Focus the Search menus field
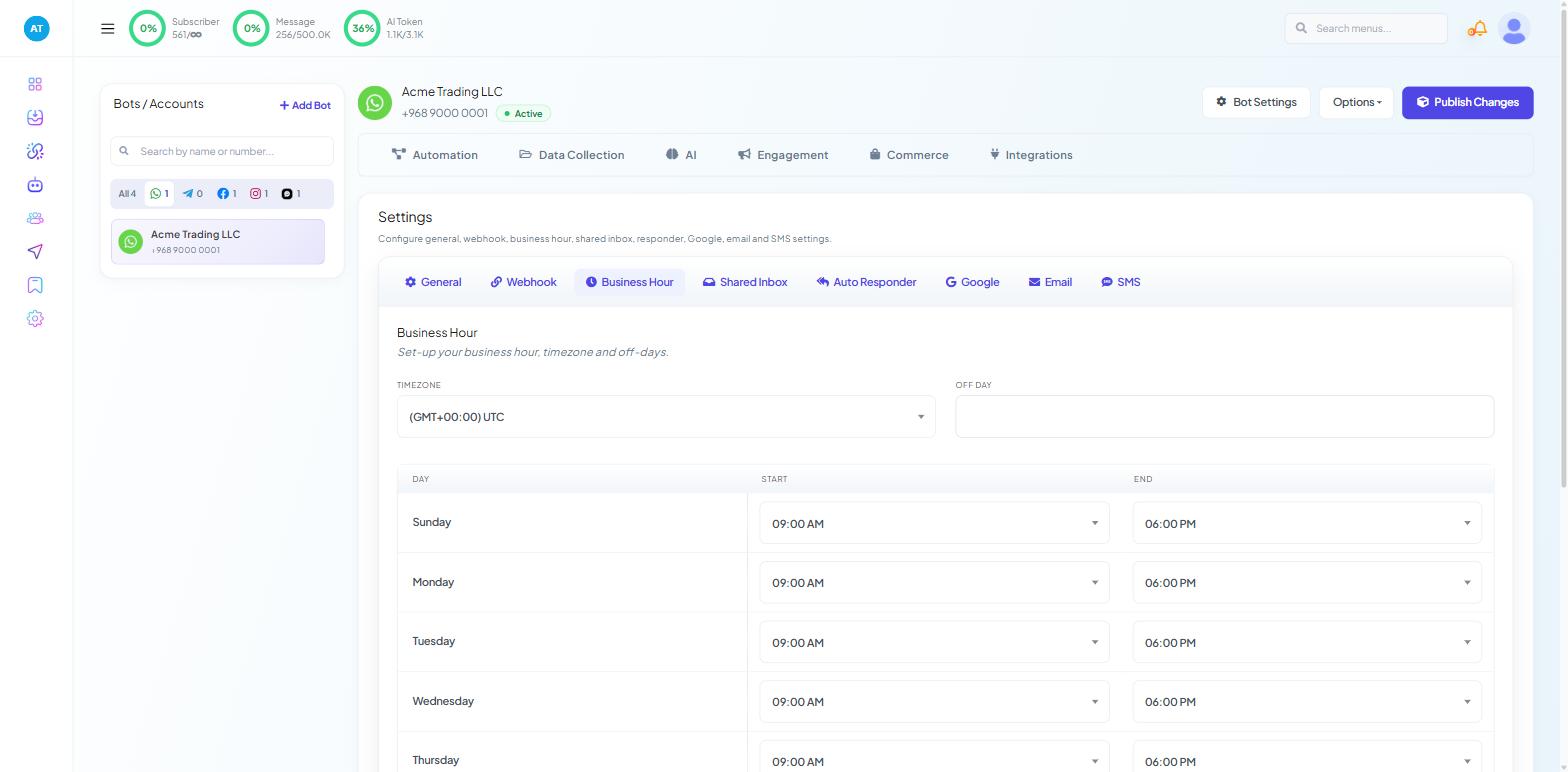 coord(1366,28)
